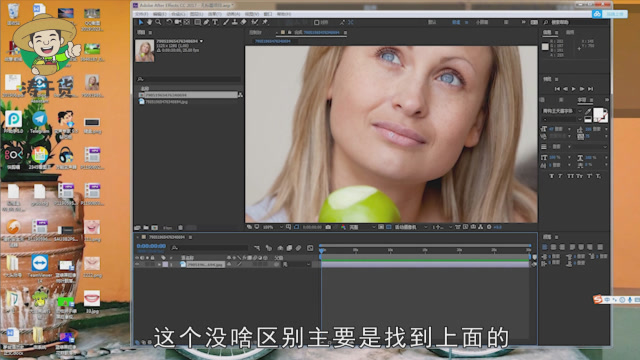The image size is (640, 360).
Task: Click the fill color swatch in Character panel
Action: (599, 113)
